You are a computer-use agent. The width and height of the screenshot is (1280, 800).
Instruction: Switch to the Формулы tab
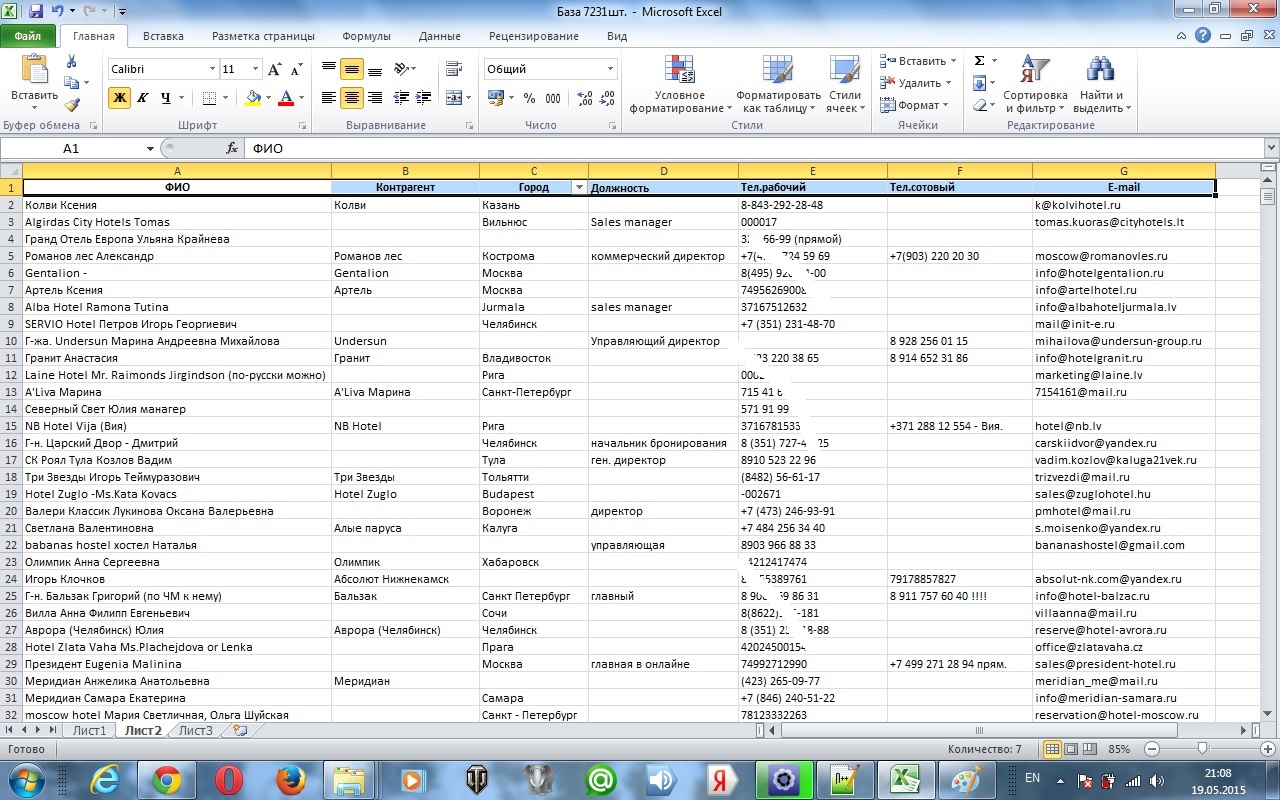[366, 36]
